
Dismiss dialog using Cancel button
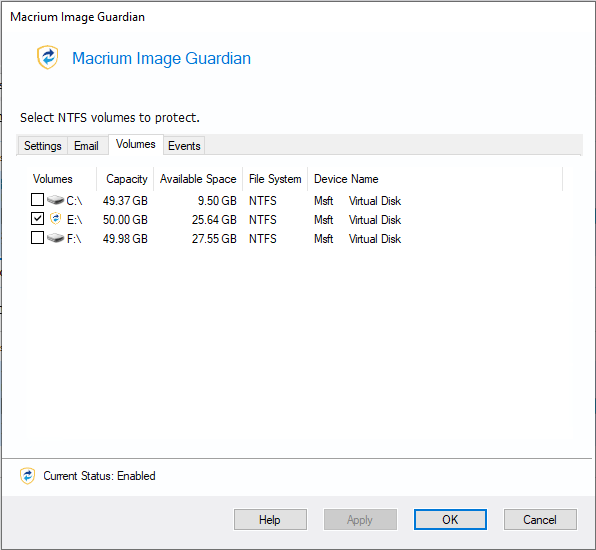point(540,520)
